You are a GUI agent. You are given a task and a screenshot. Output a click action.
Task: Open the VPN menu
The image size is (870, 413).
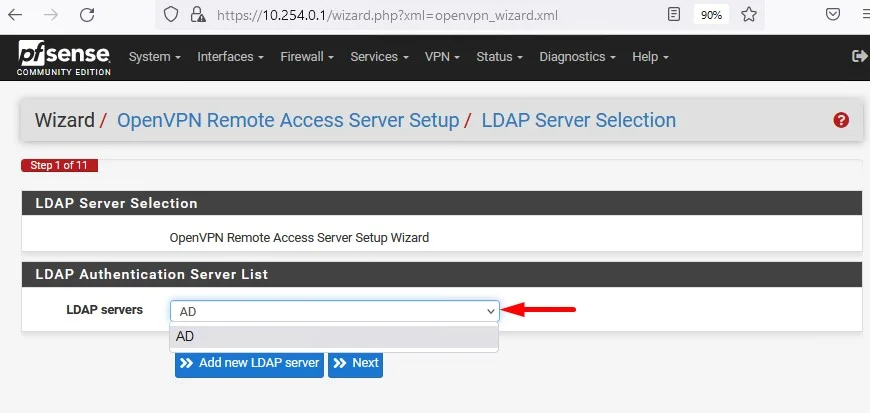click(442, 57)
